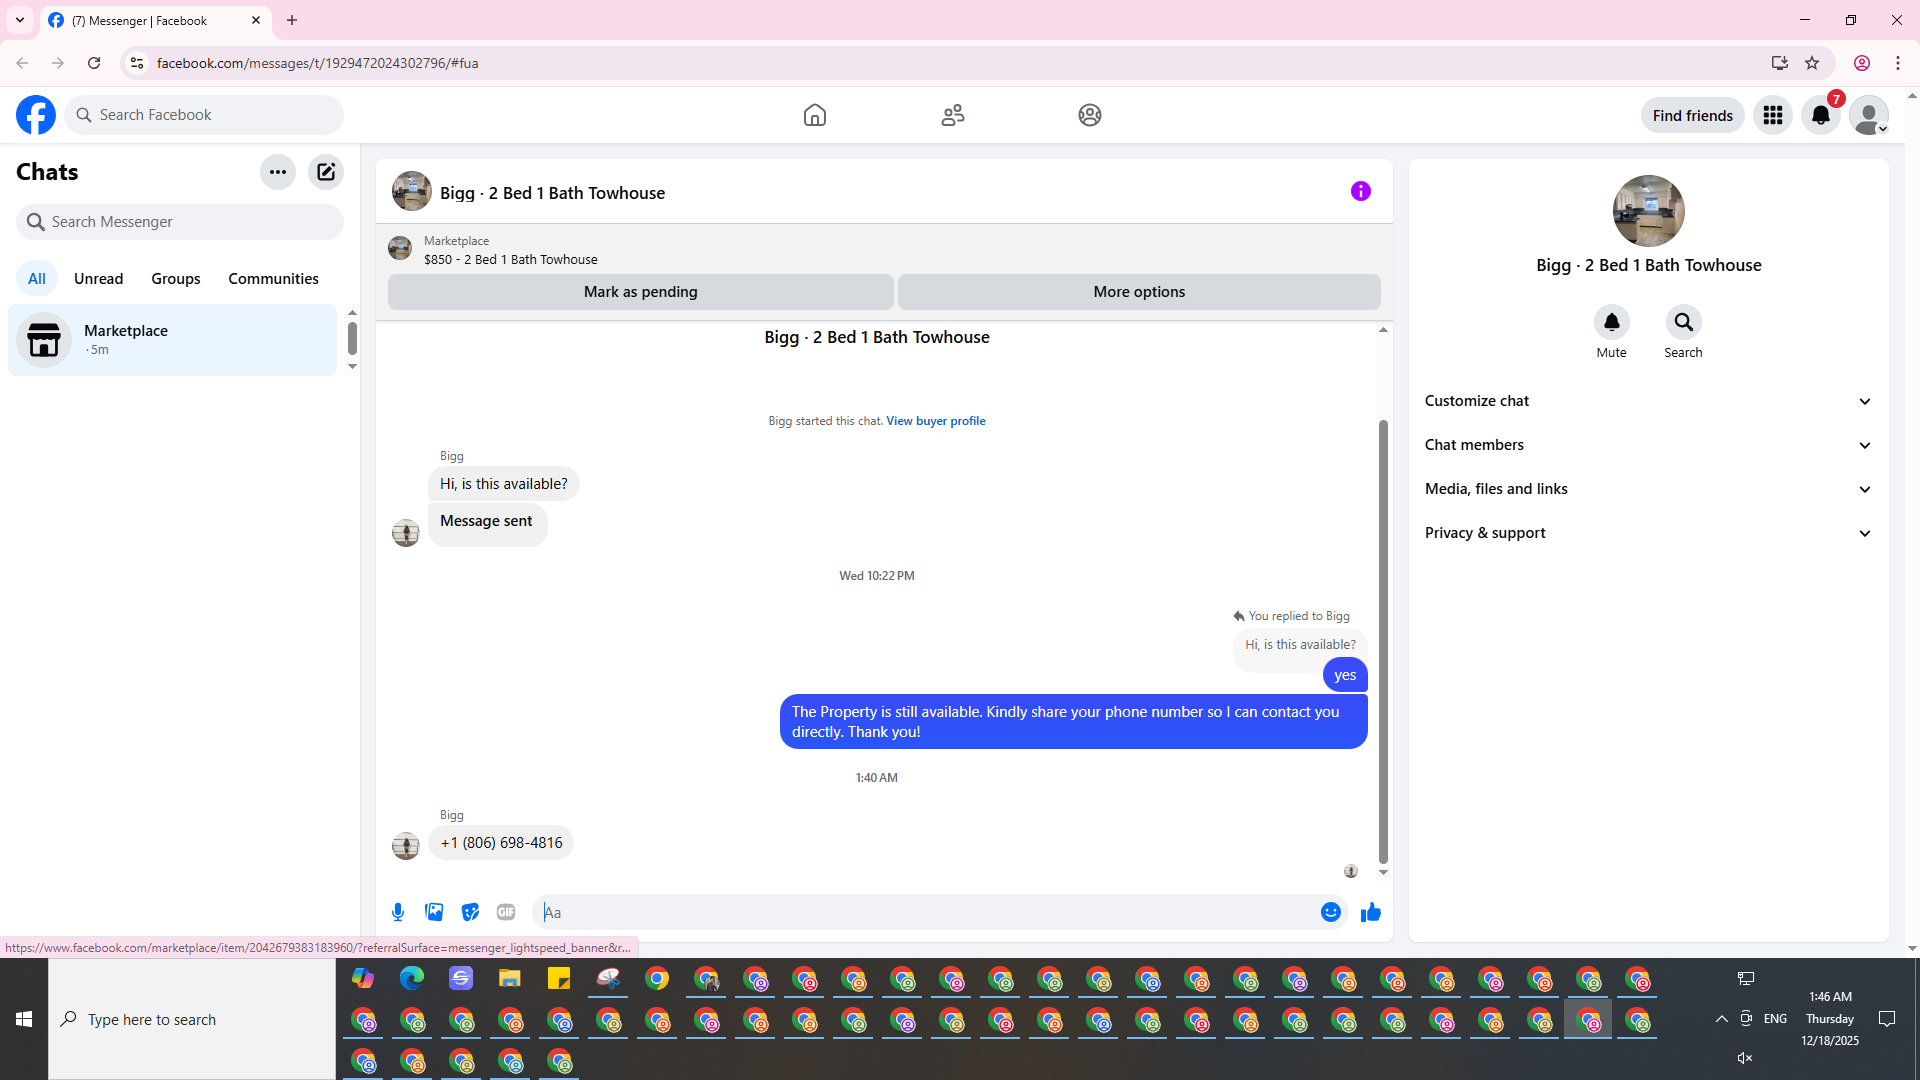Mute this conversation
The height and width of the screenshot is (1080, 1920).
click(x=1611, y=323)
